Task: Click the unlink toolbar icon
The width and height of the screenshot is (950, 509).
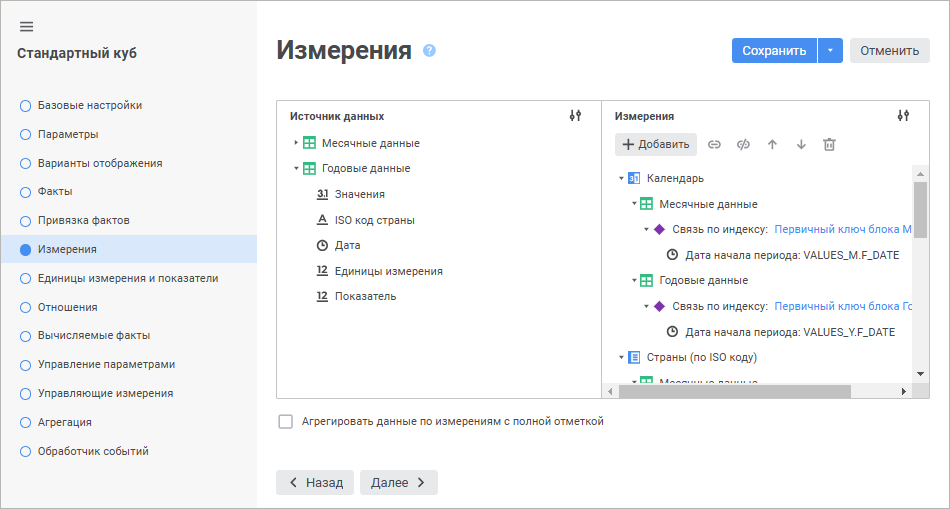Action: point(743,144)
